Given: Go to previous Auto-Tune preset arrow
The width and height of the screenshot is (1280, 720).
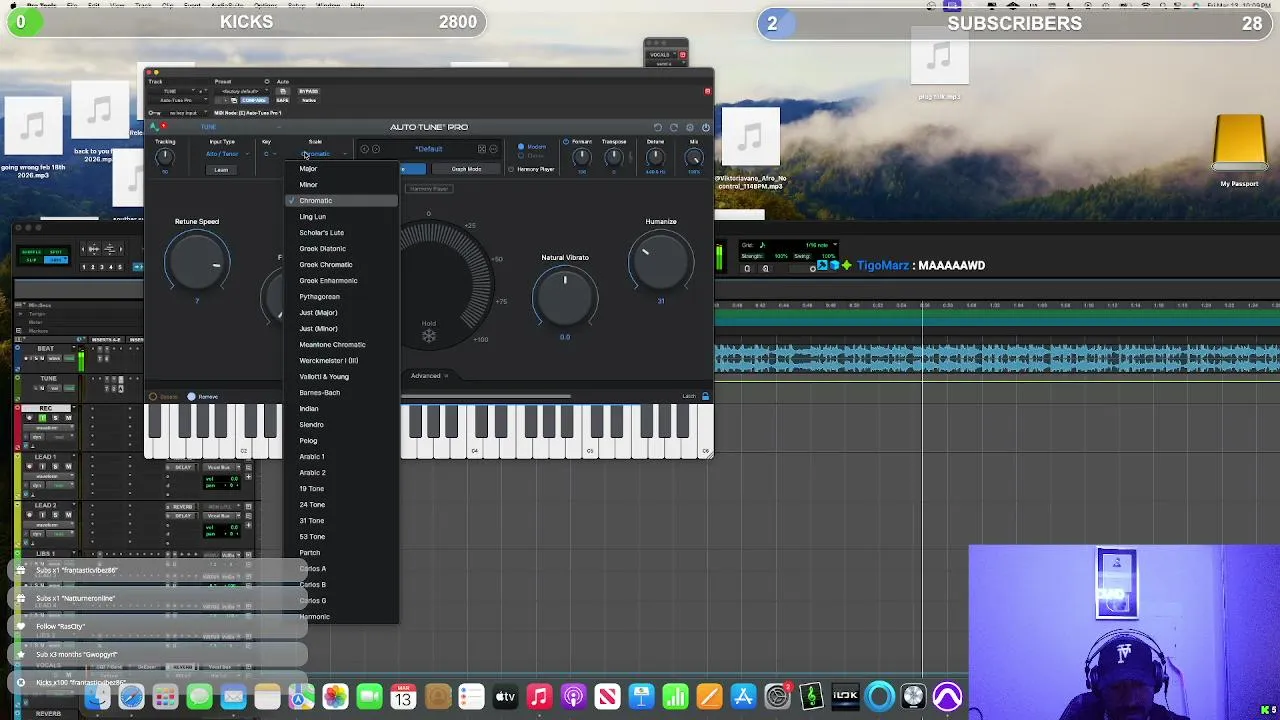Looking at the screenshot, I should click(x=365, y=149).
